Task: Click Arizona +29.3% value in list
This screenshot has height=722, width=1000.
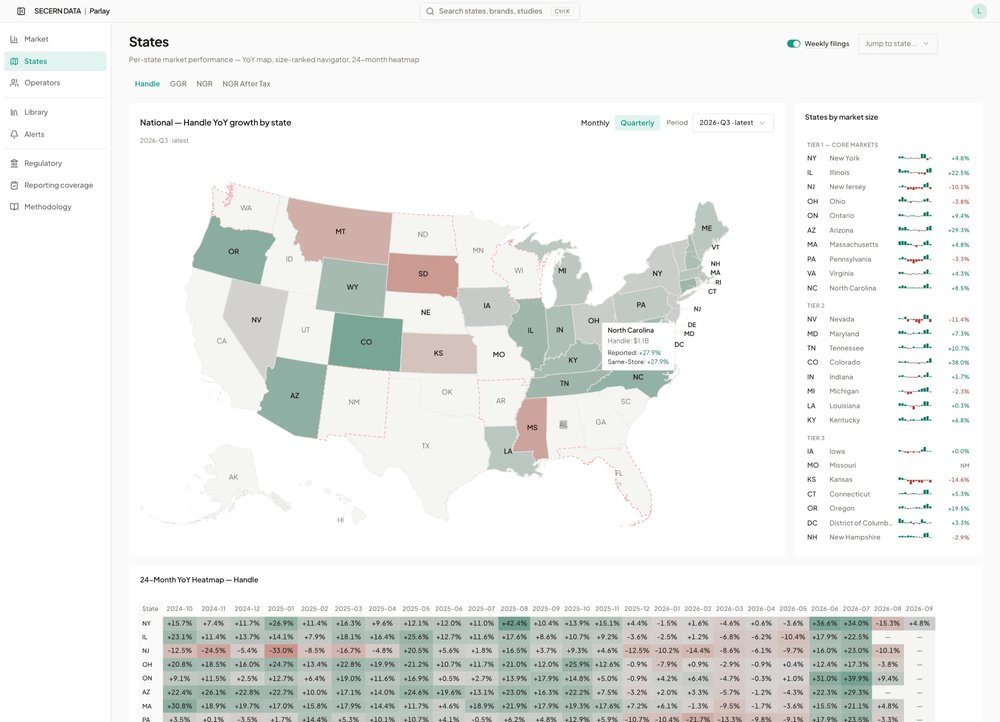Action: [959, 230]
